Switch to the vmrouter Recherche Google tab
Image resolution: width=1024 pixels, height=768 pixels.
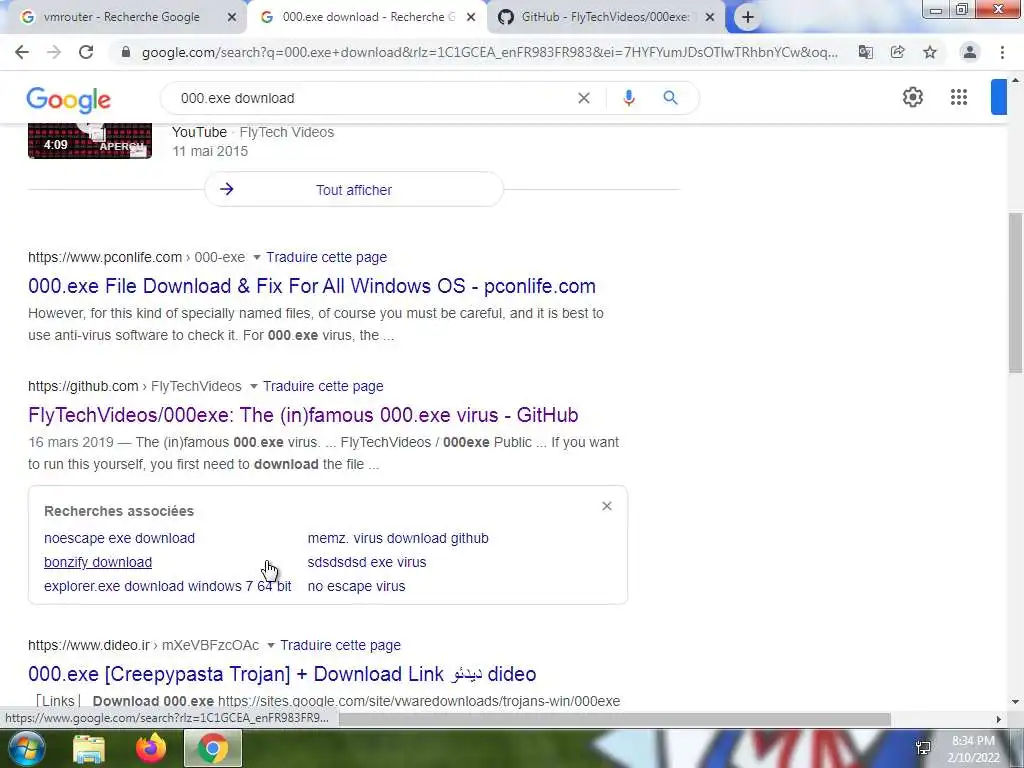pyautogui.click(x=121, y=17)
